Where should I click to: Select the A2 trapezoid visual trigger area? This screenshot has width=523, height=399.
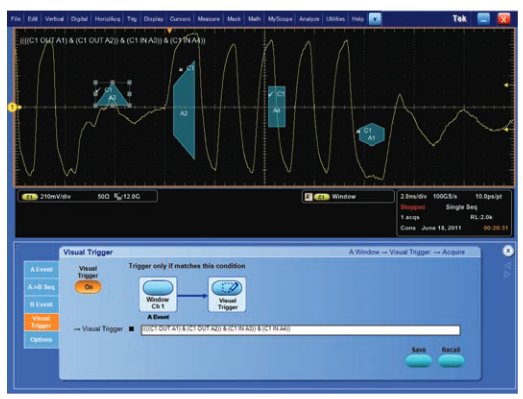pos(184,112)
